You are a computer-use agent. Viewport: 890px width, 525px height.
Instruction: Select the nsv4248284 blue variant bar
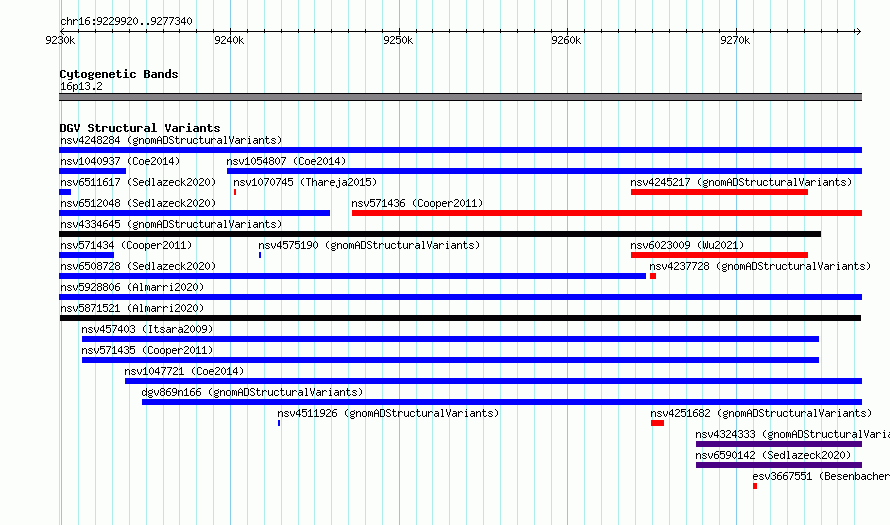[x=460, y=150]
